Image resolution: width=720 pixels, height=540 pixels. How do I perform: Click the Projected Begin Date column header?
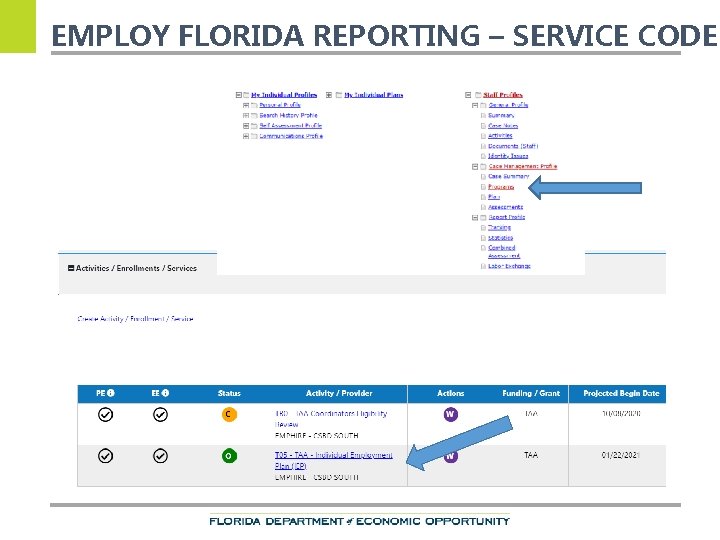[621, 394]
